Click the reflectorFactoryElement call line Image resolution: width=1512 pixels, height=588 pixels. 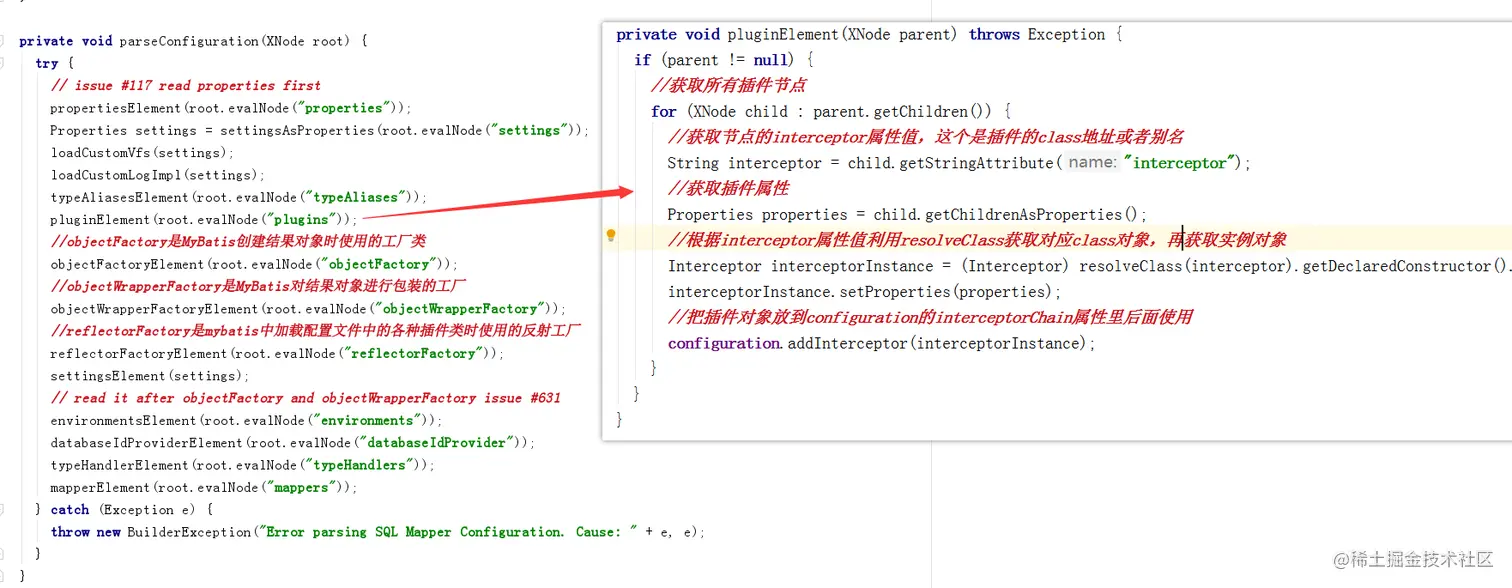tap(278, 353)
